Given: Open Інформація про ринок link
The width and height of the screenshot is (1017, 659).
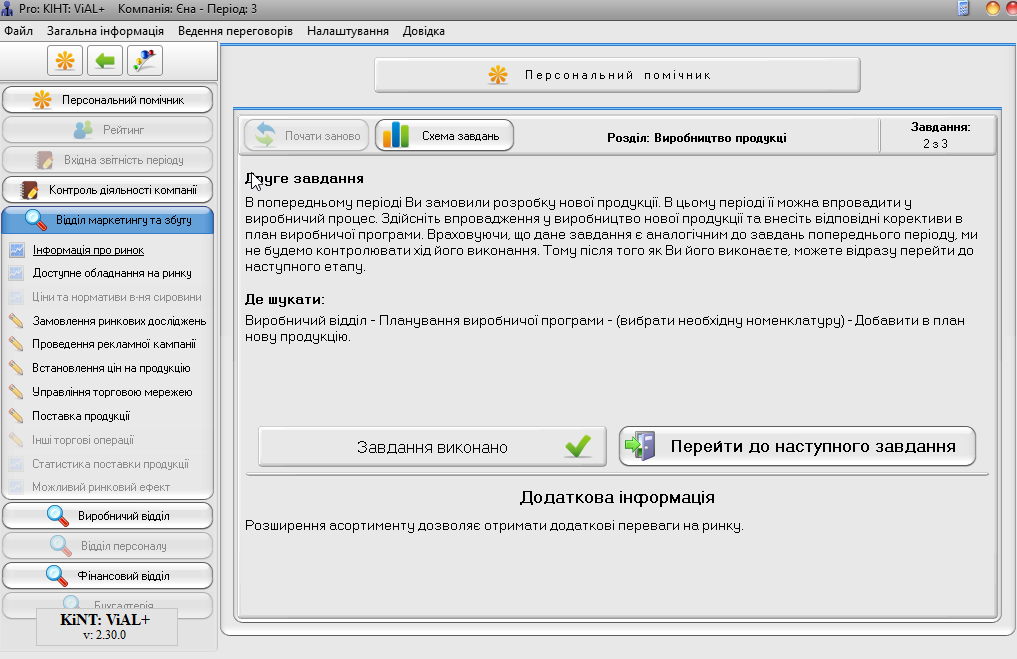Looking at the screenshot, I should pyautogui.click(x=88, y=250).
